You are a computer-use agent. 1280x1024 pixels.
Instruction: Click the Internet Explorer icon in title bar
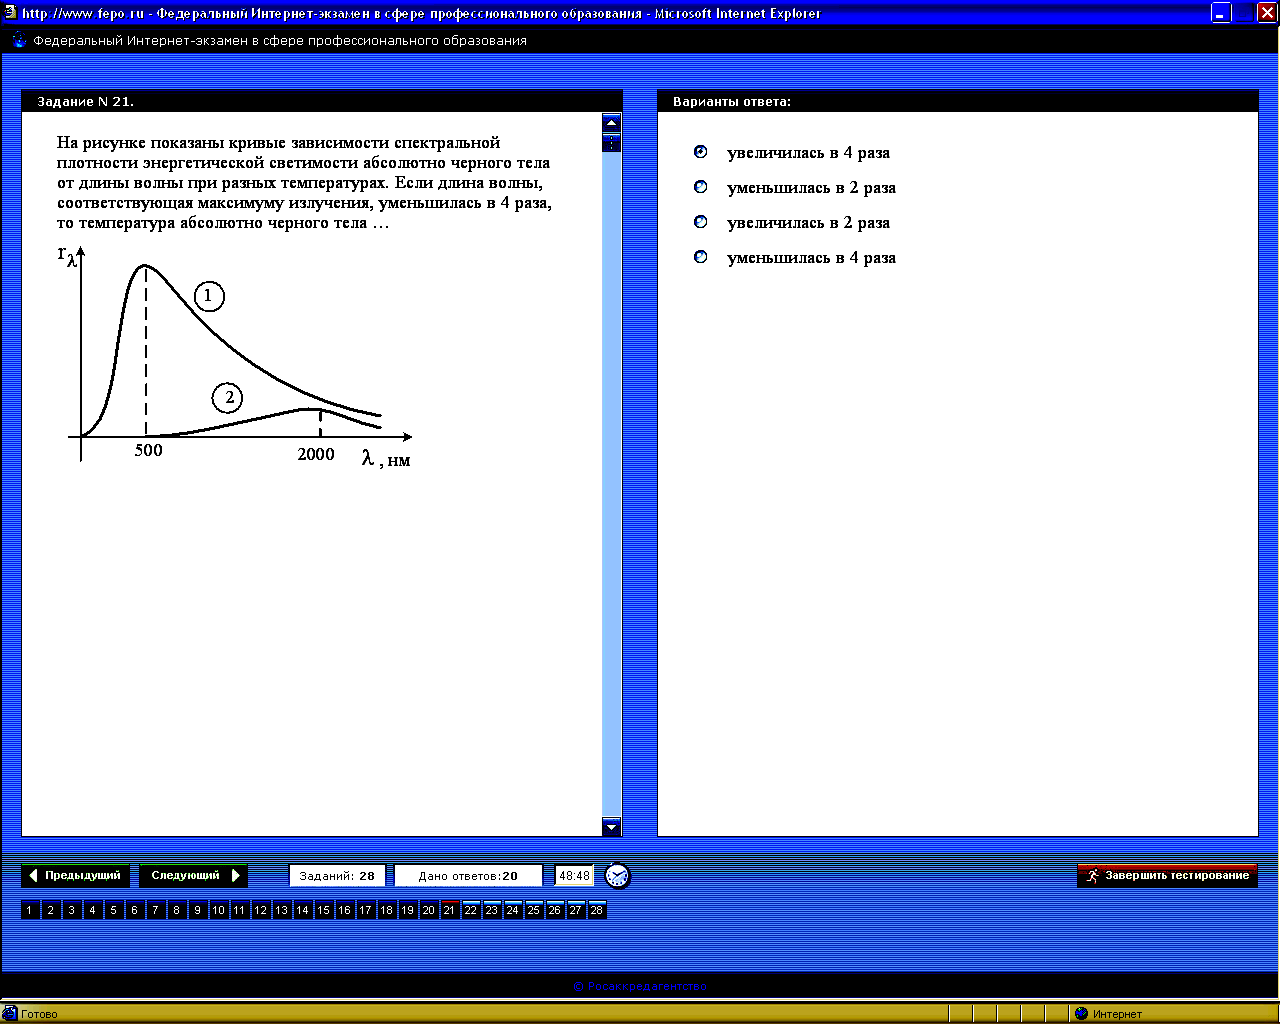coord(11,13)
